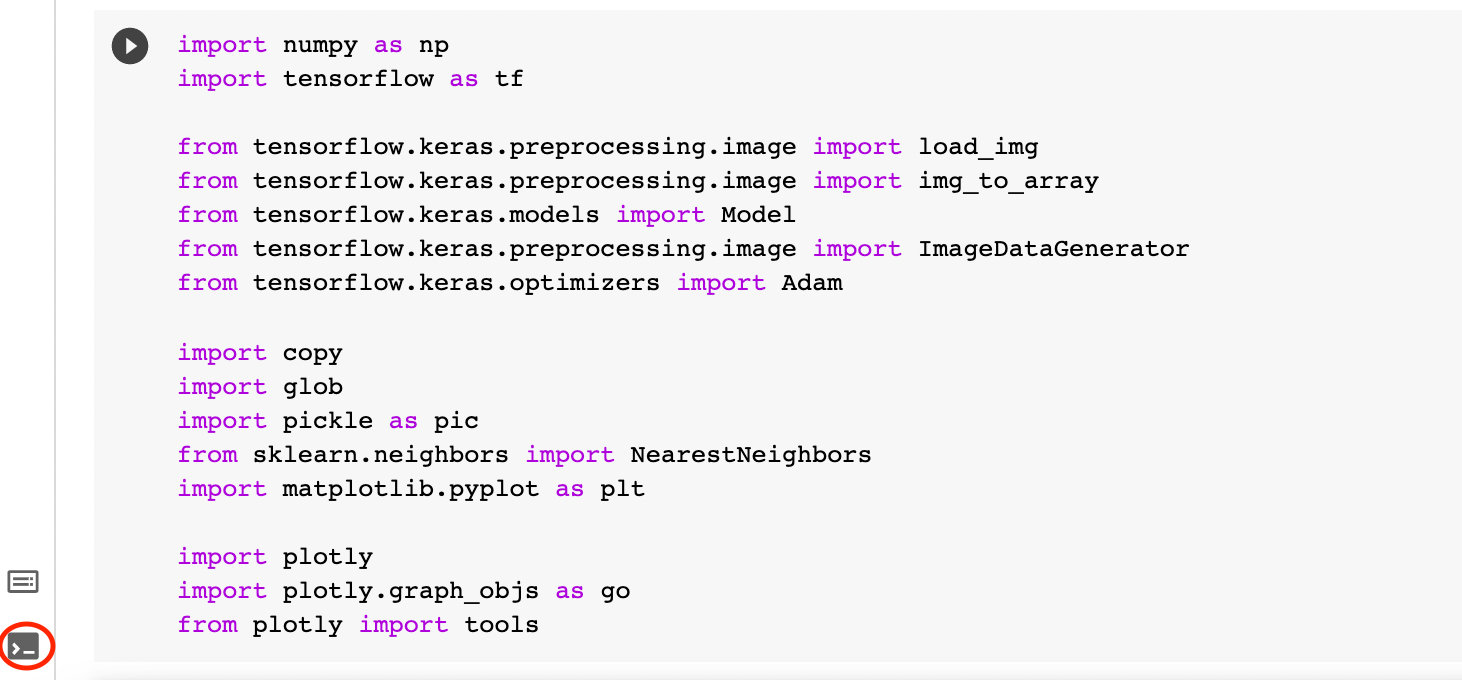Screen dimensions: 1462x680
Task: Click the matplotlib.pyplot import line
Action: pyautogui.click(x=410, y=488)
